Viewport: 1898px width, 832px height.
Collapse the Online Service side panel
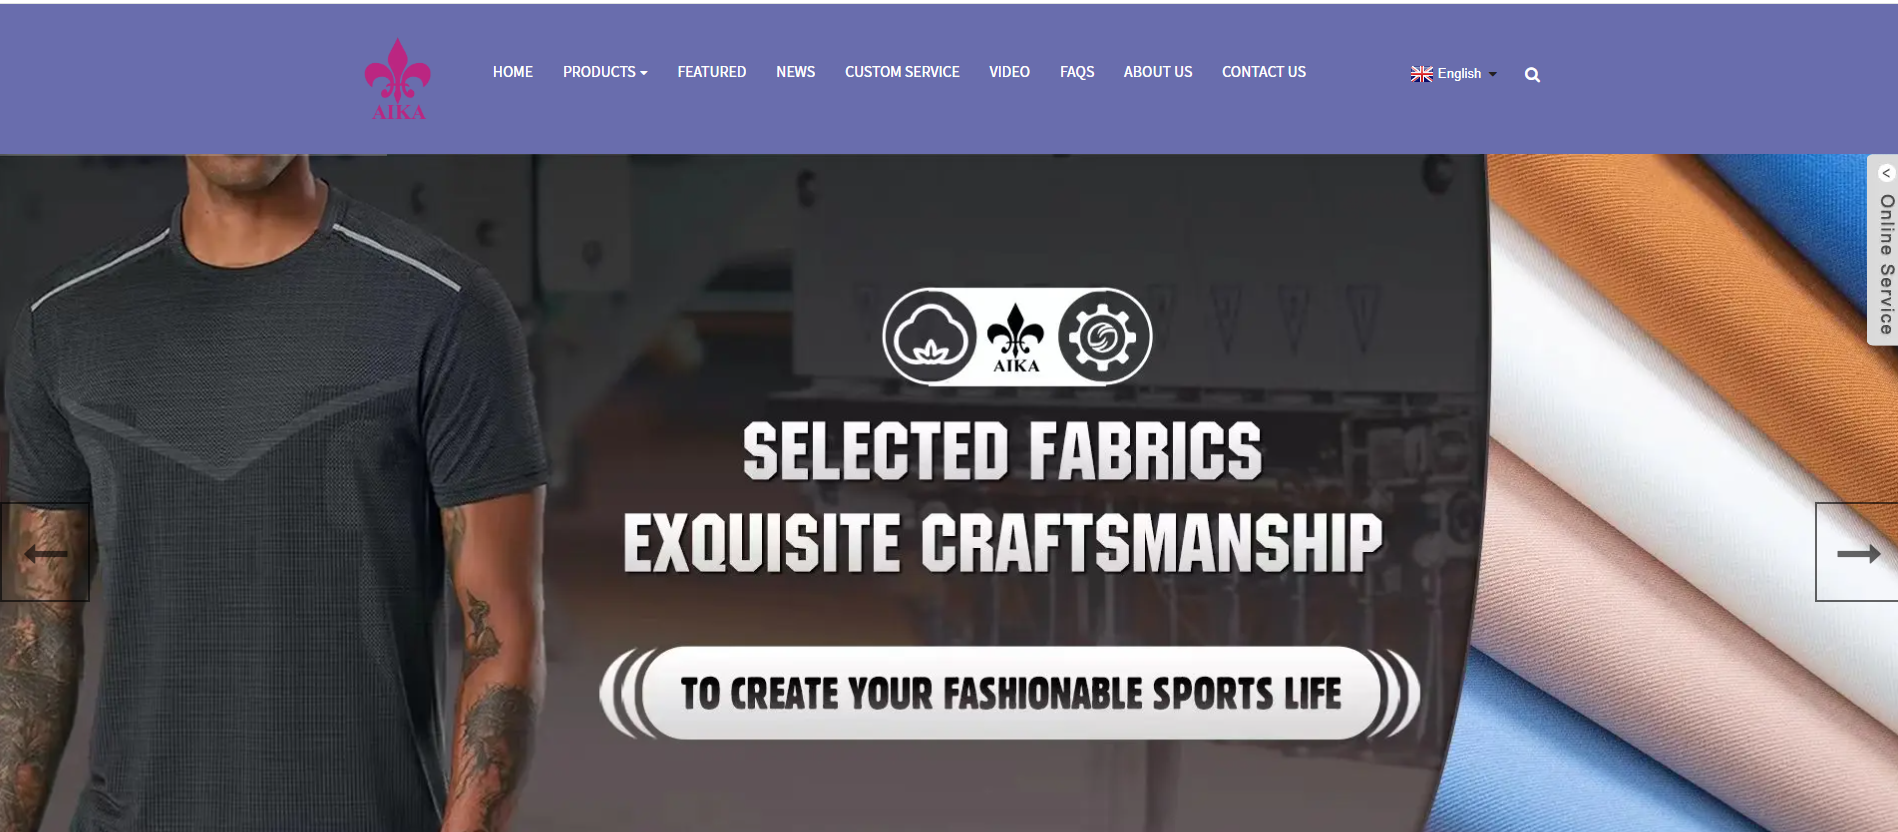1886,173
